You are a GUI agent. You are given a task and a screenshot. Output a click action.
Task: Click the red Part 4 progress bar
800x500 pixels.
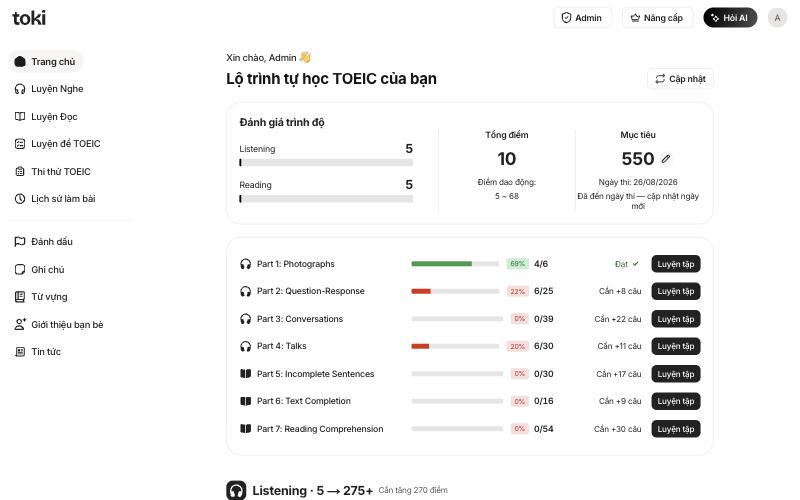click(x=455, y=346)
